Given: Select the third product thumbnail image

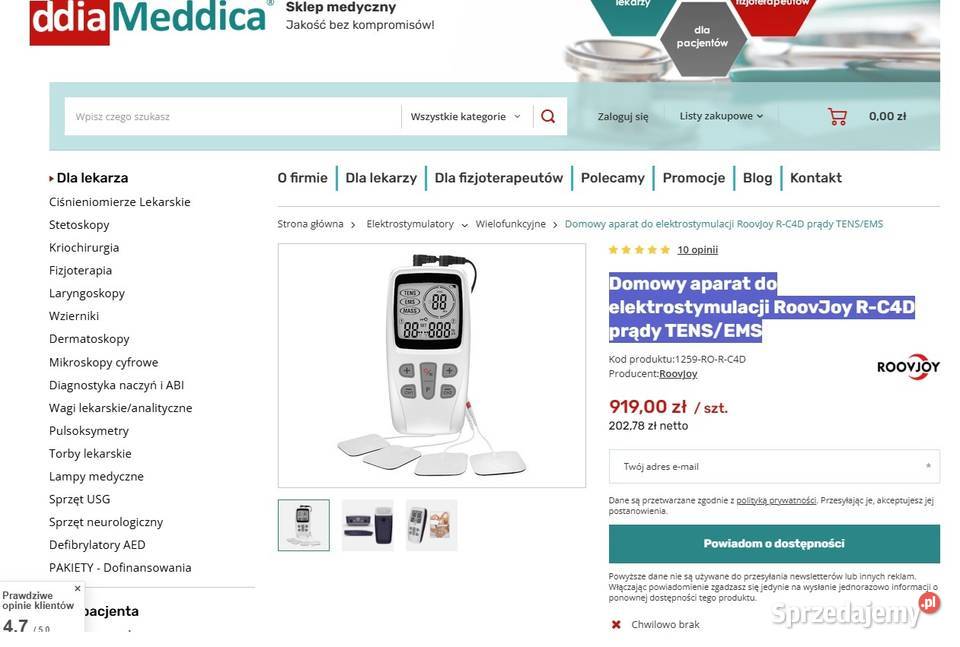Looking at the screenshot, I should pos(431,525).
